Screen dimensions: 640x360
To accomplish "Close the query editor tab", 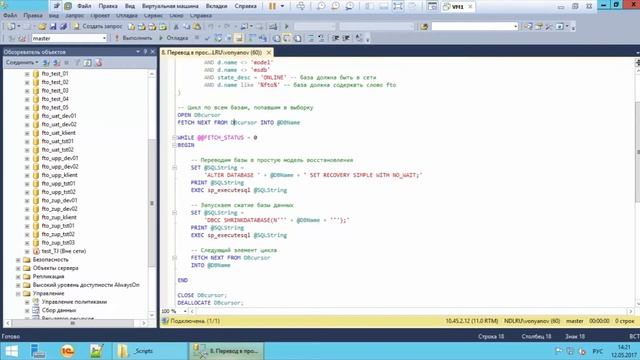I will 269,53.
